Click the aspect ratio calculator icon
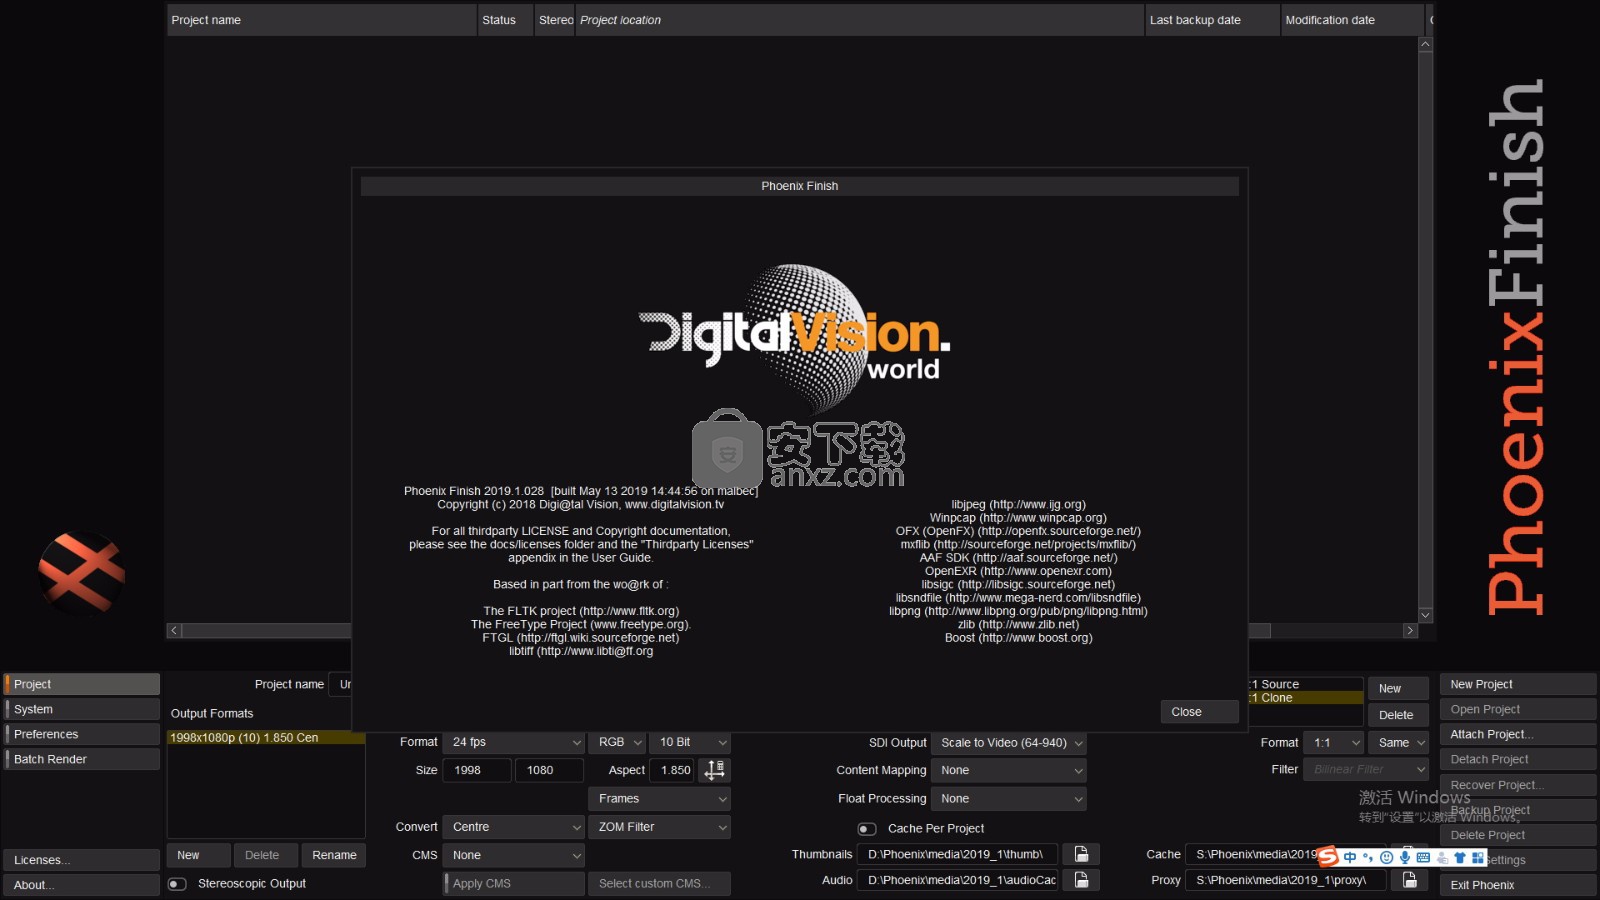 pyautogui.click(x=715, y=770)
